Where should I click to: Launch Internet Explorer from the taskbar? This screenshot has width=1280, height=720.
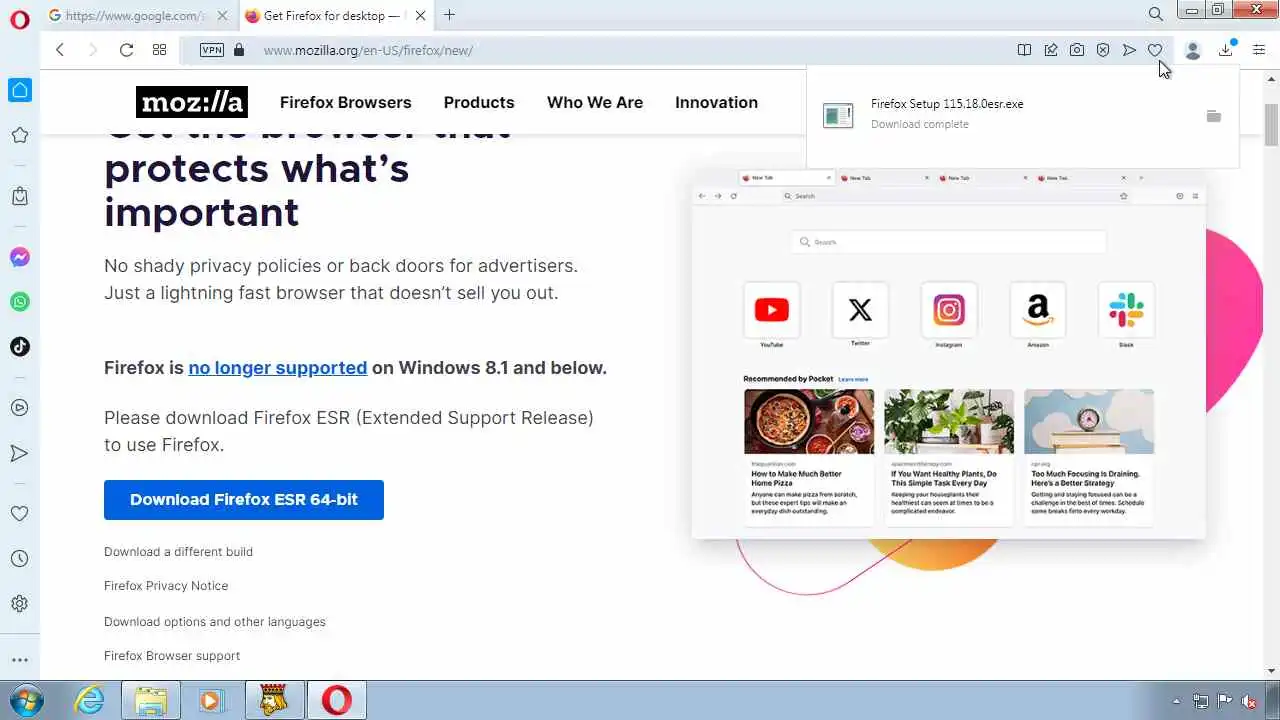tap(90, 700)
